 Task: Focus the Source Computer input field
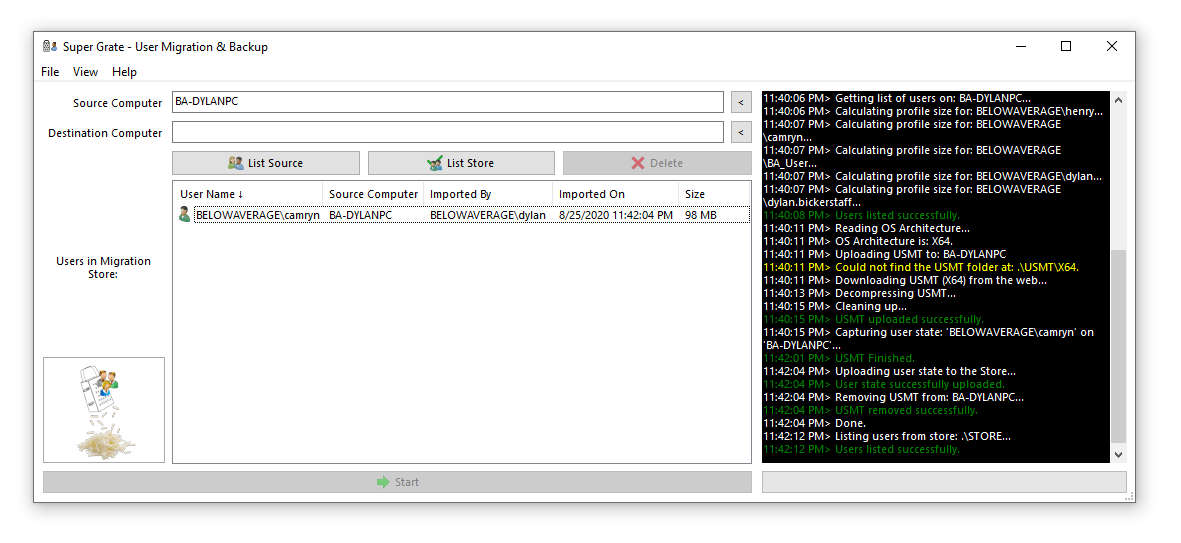[447, 102]
